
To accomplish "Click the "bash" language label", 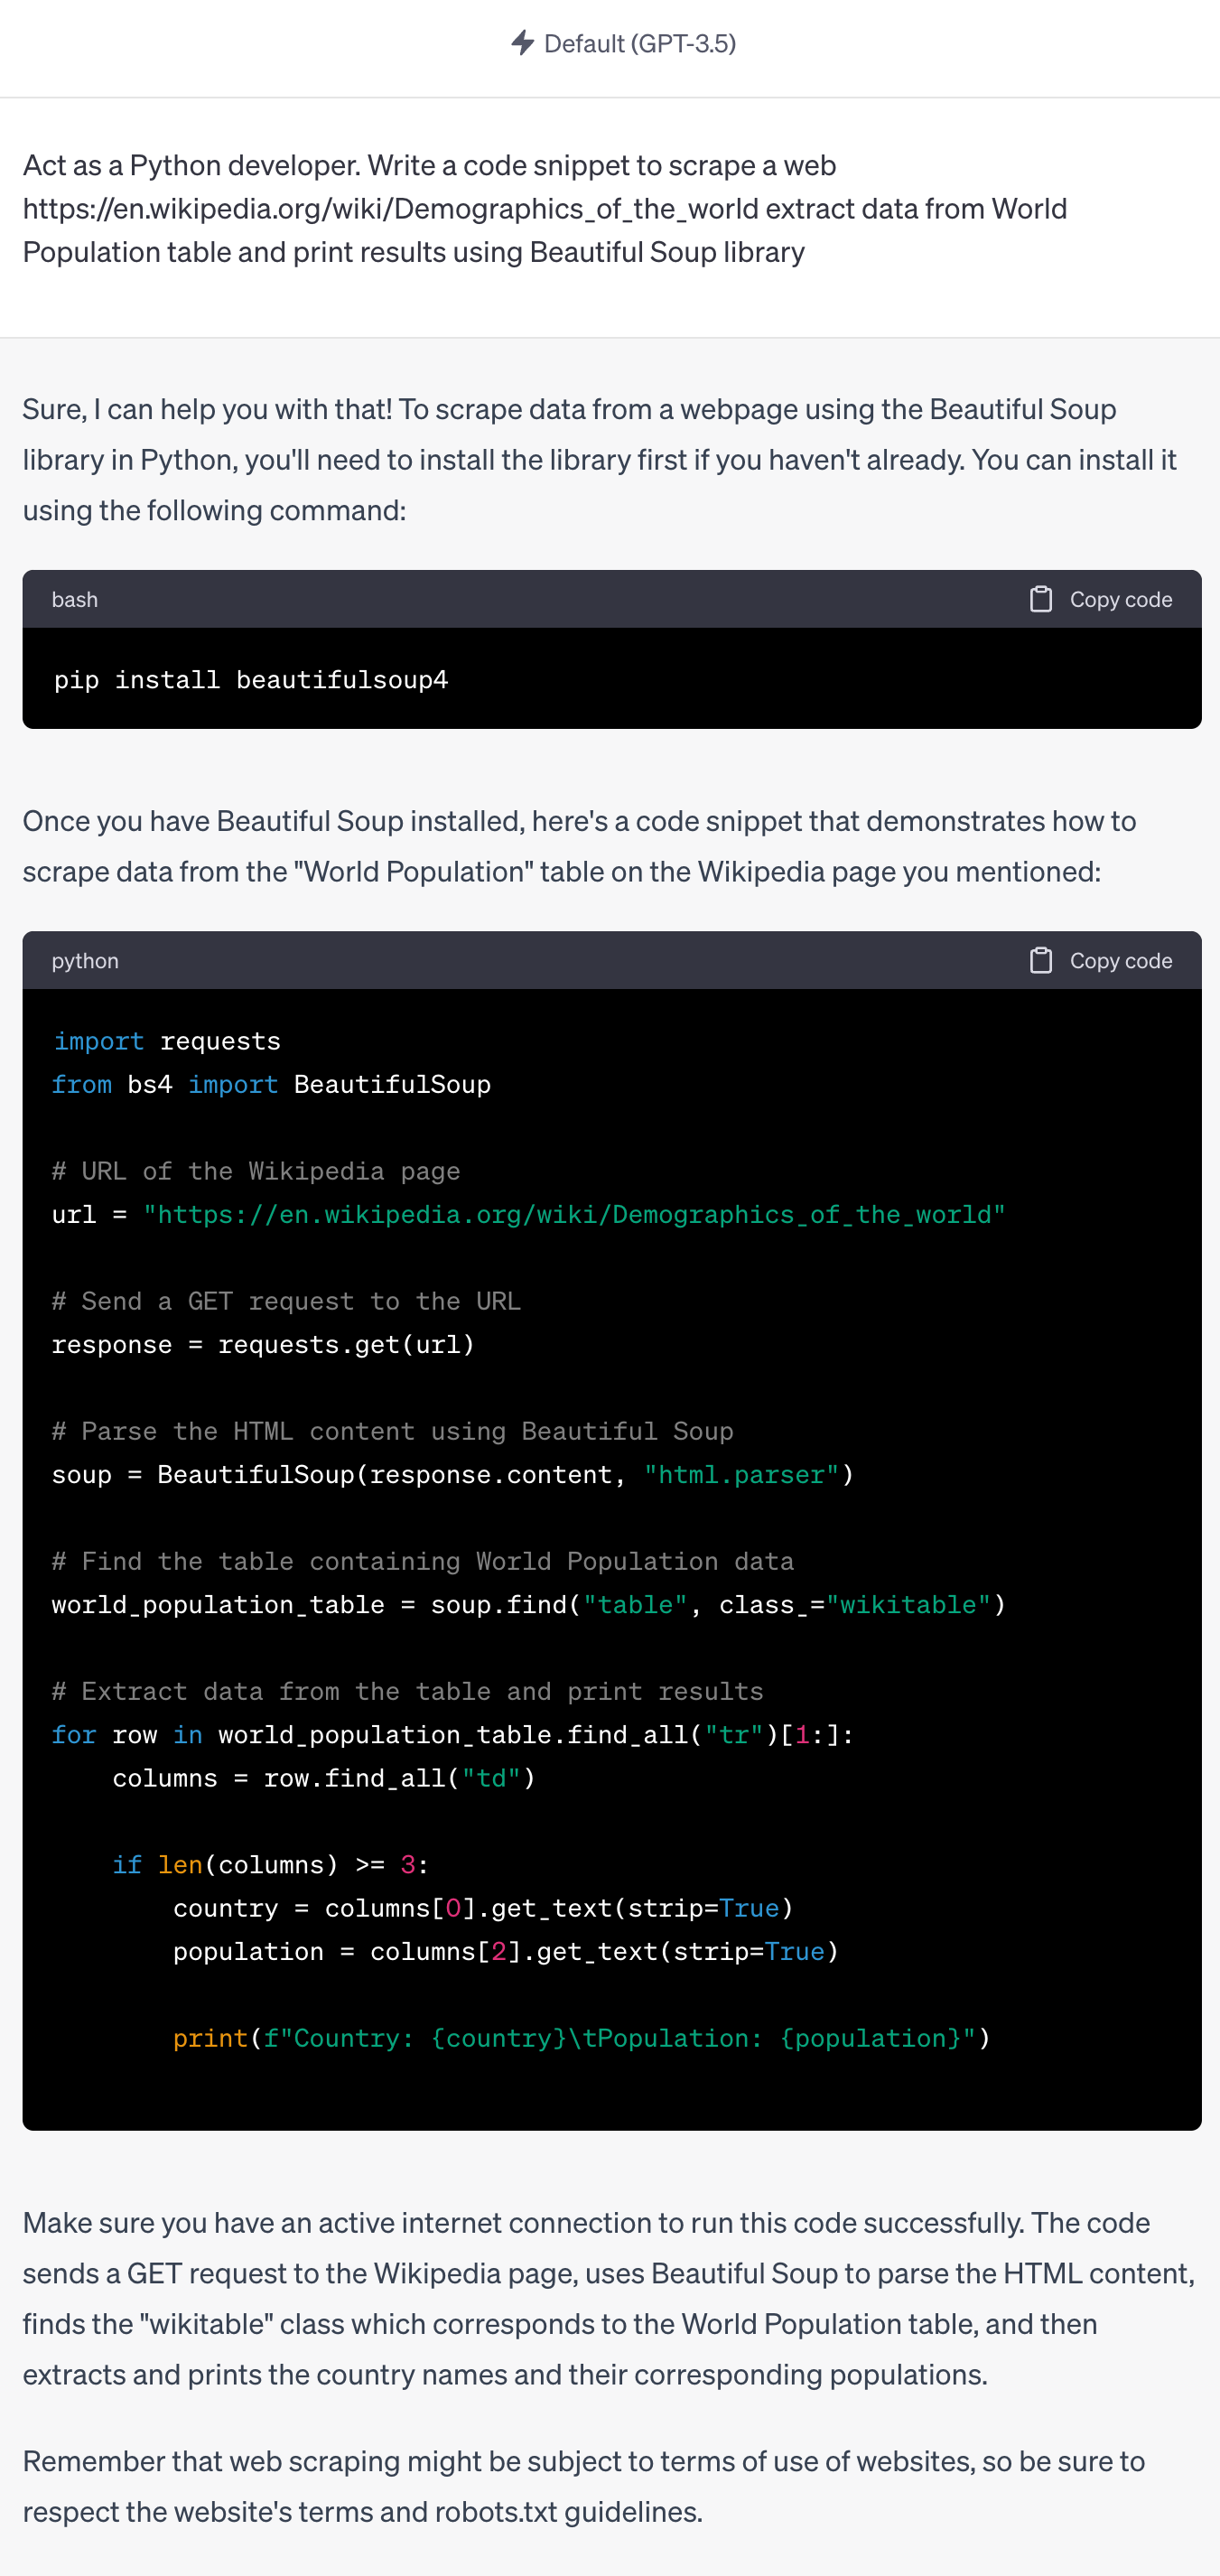I will [75, 599].
